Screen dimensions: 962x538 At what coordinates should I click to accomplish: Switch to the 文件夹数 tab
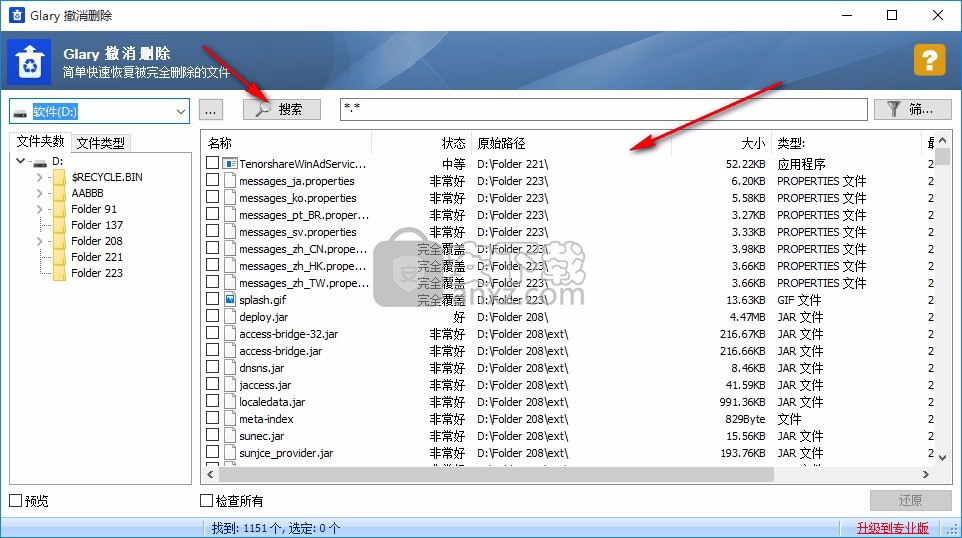(40, 142)
